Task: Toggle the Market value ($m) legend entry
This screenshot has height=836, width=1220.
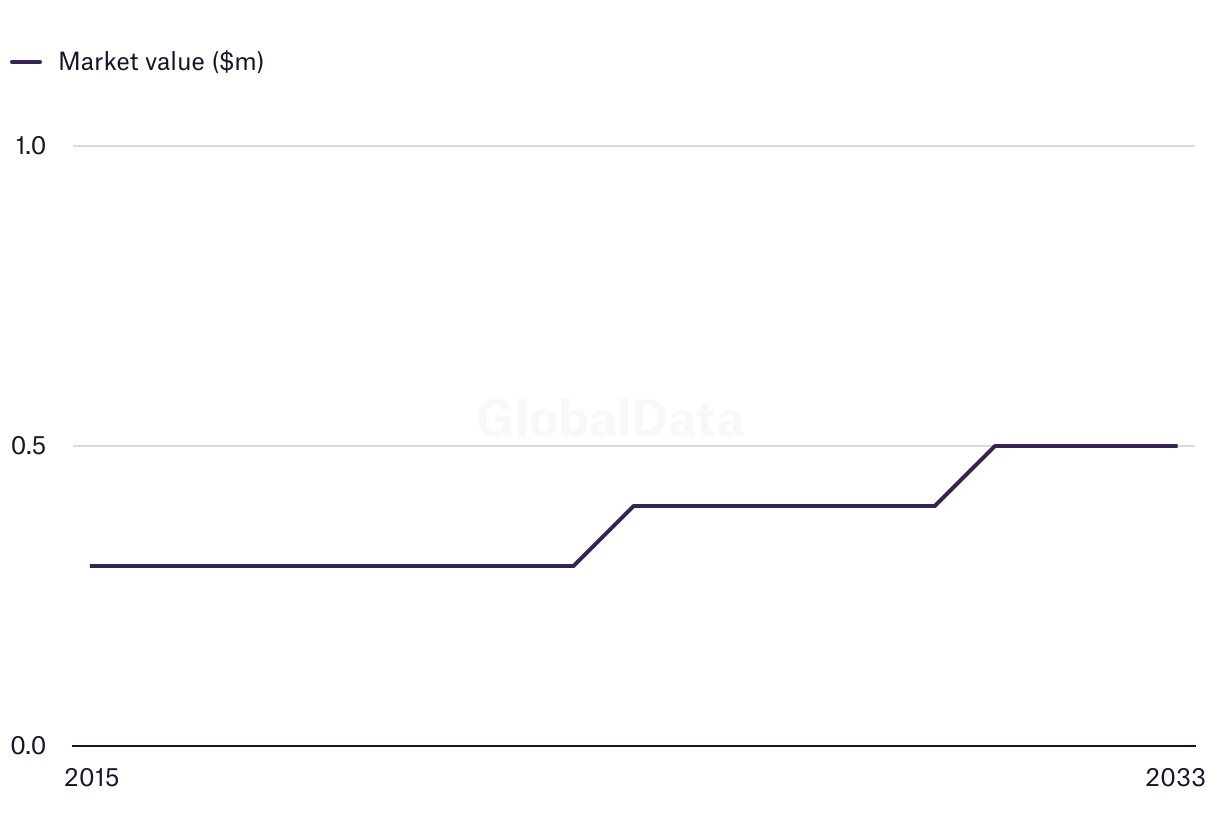Action: pos(137,61)
